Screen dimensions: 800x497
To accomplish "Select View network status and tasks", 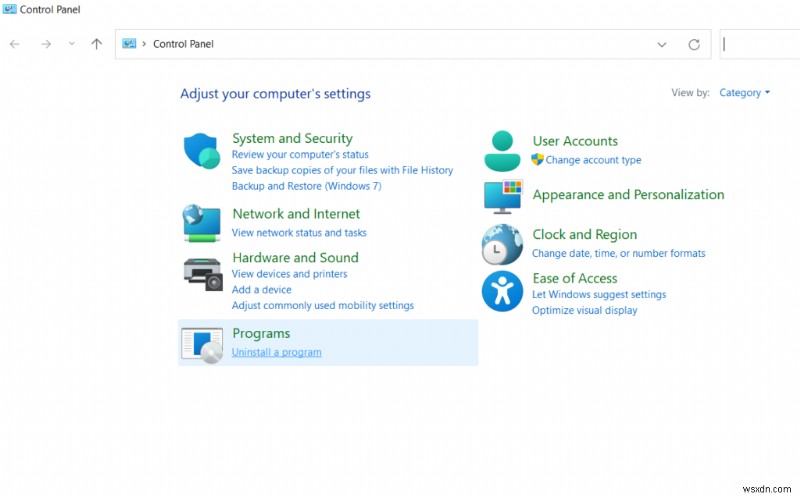I will point(299,233).
